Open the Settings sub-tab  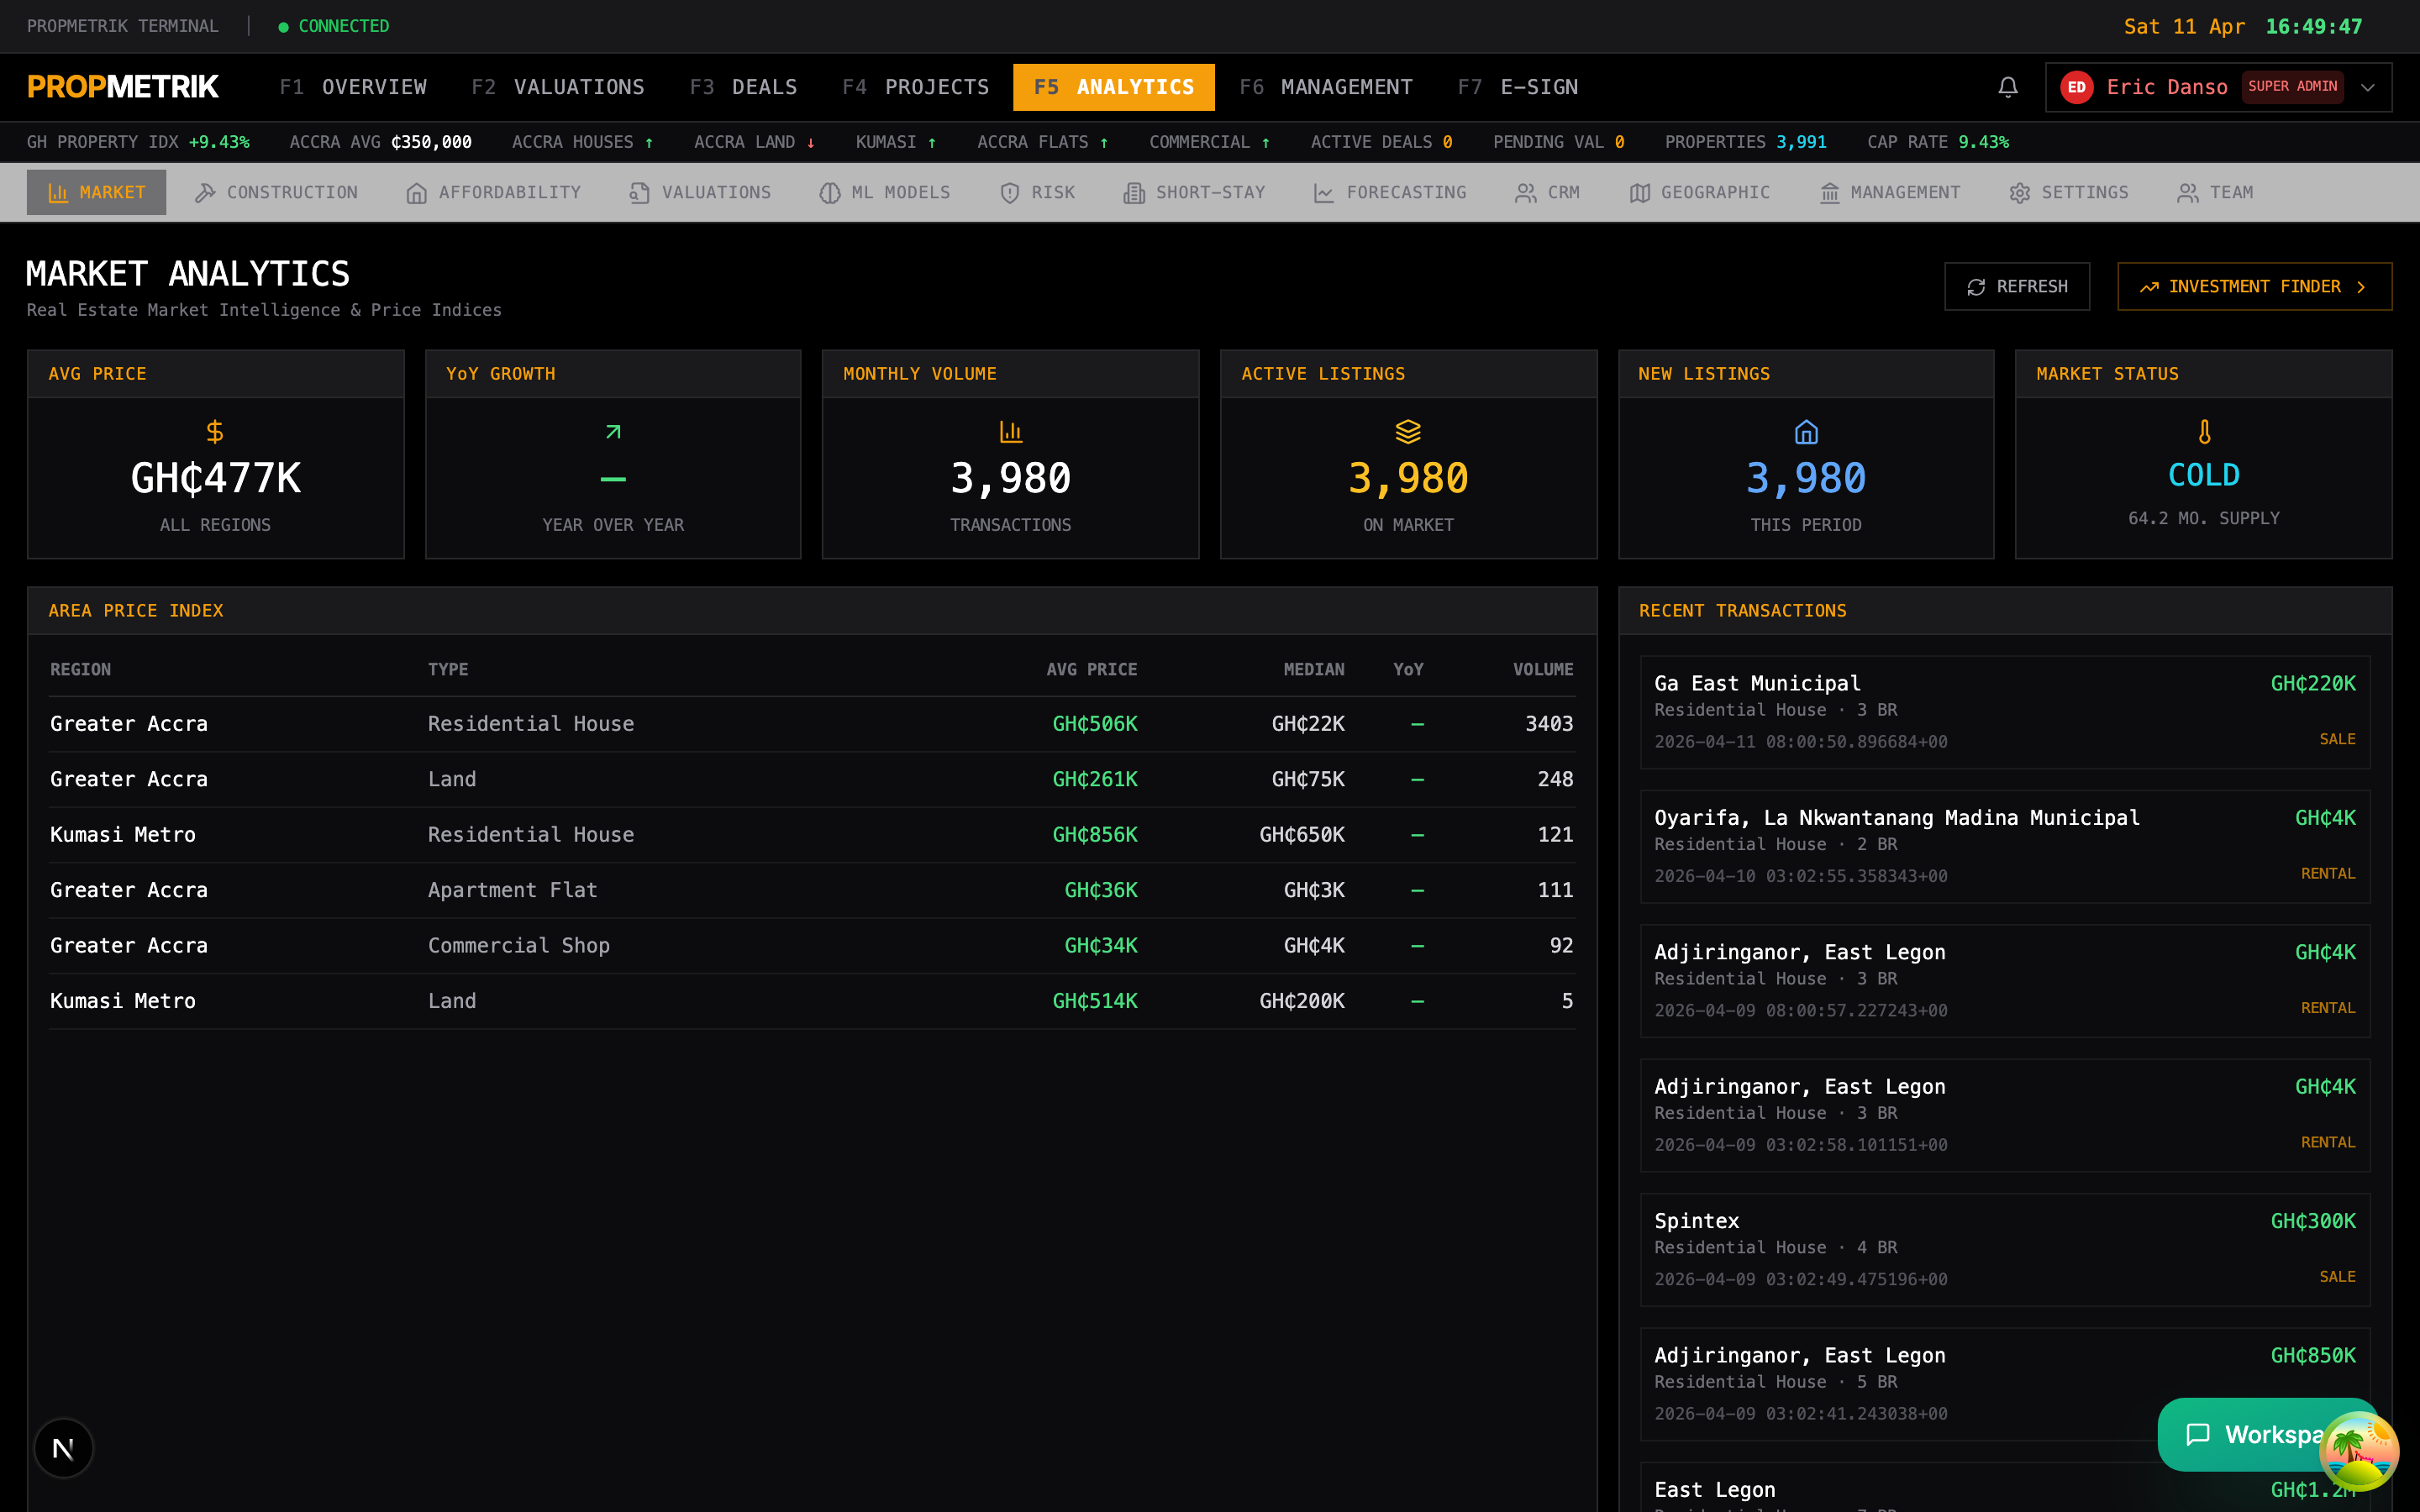click(x=2069, y=192)
